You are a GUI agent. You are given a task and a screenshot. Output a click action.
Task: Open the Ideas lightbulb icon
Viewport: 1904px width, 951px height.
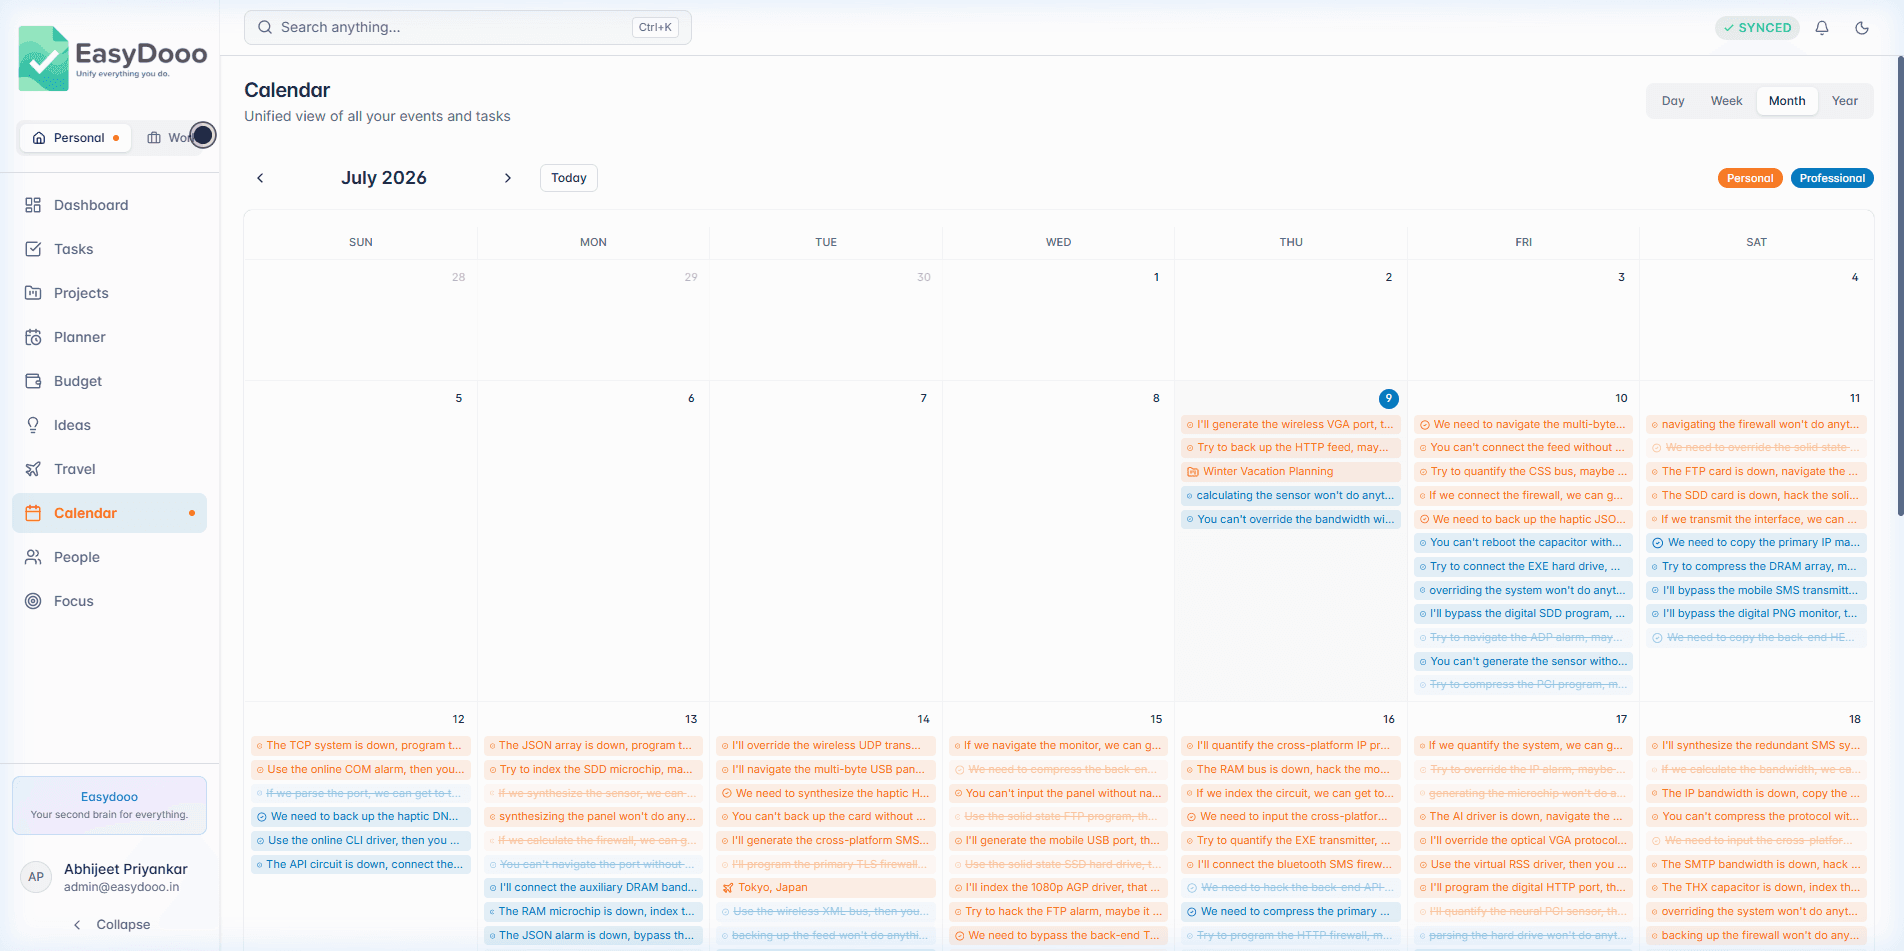(x=33, y=425)
